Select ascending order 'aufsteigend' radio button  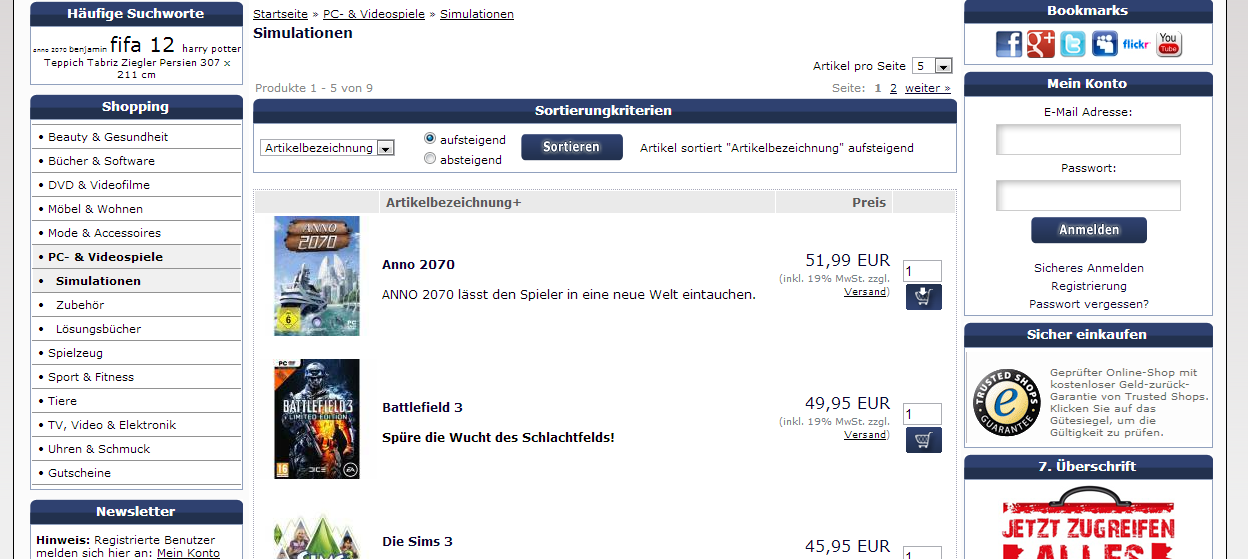[430, 139]
